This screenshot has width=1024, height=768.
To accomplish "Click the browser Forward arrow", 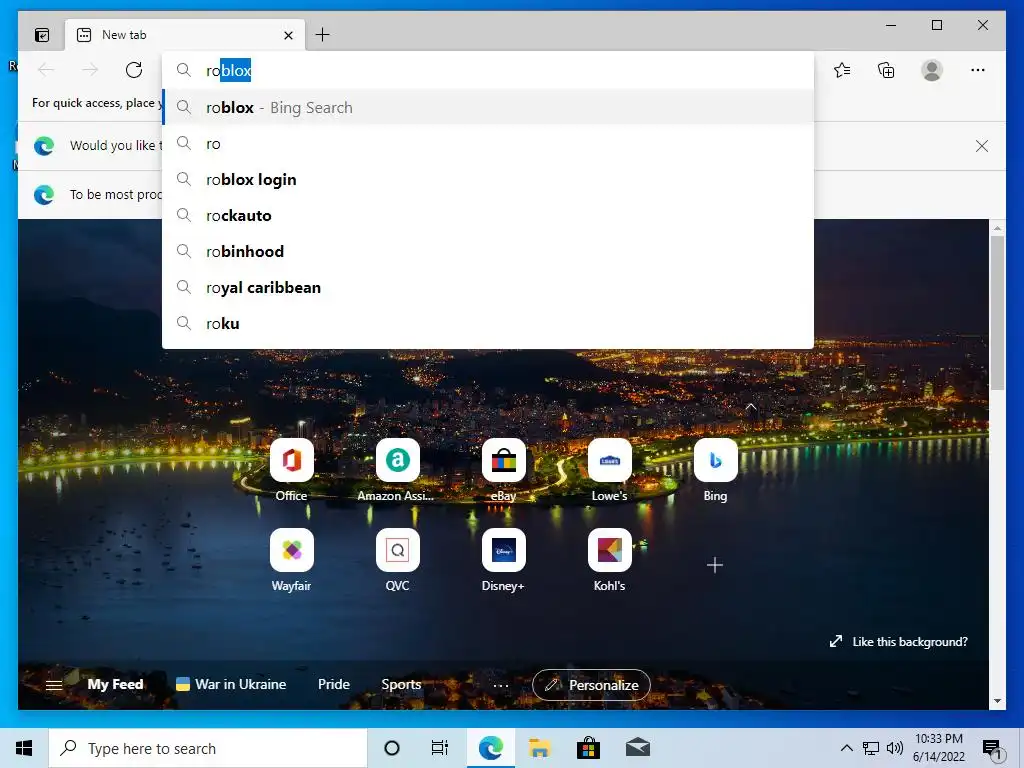I will pyautogui.click(x=90, y=70).
